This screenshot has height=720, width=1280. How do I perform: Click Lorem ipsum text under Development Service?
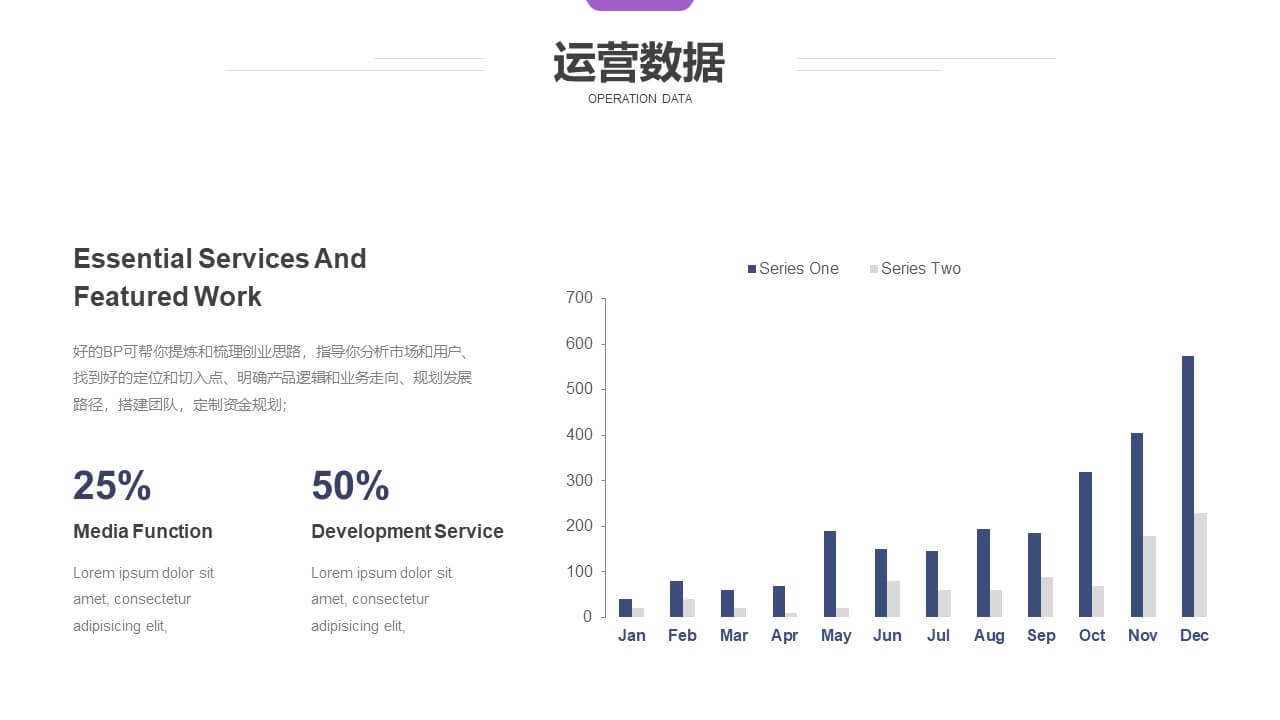click(381, 599)
